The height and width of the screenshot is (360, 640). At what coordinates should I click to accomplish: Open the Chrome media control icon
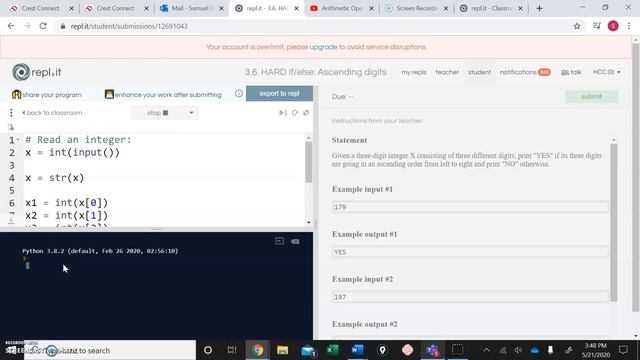[x=596, y=26]
